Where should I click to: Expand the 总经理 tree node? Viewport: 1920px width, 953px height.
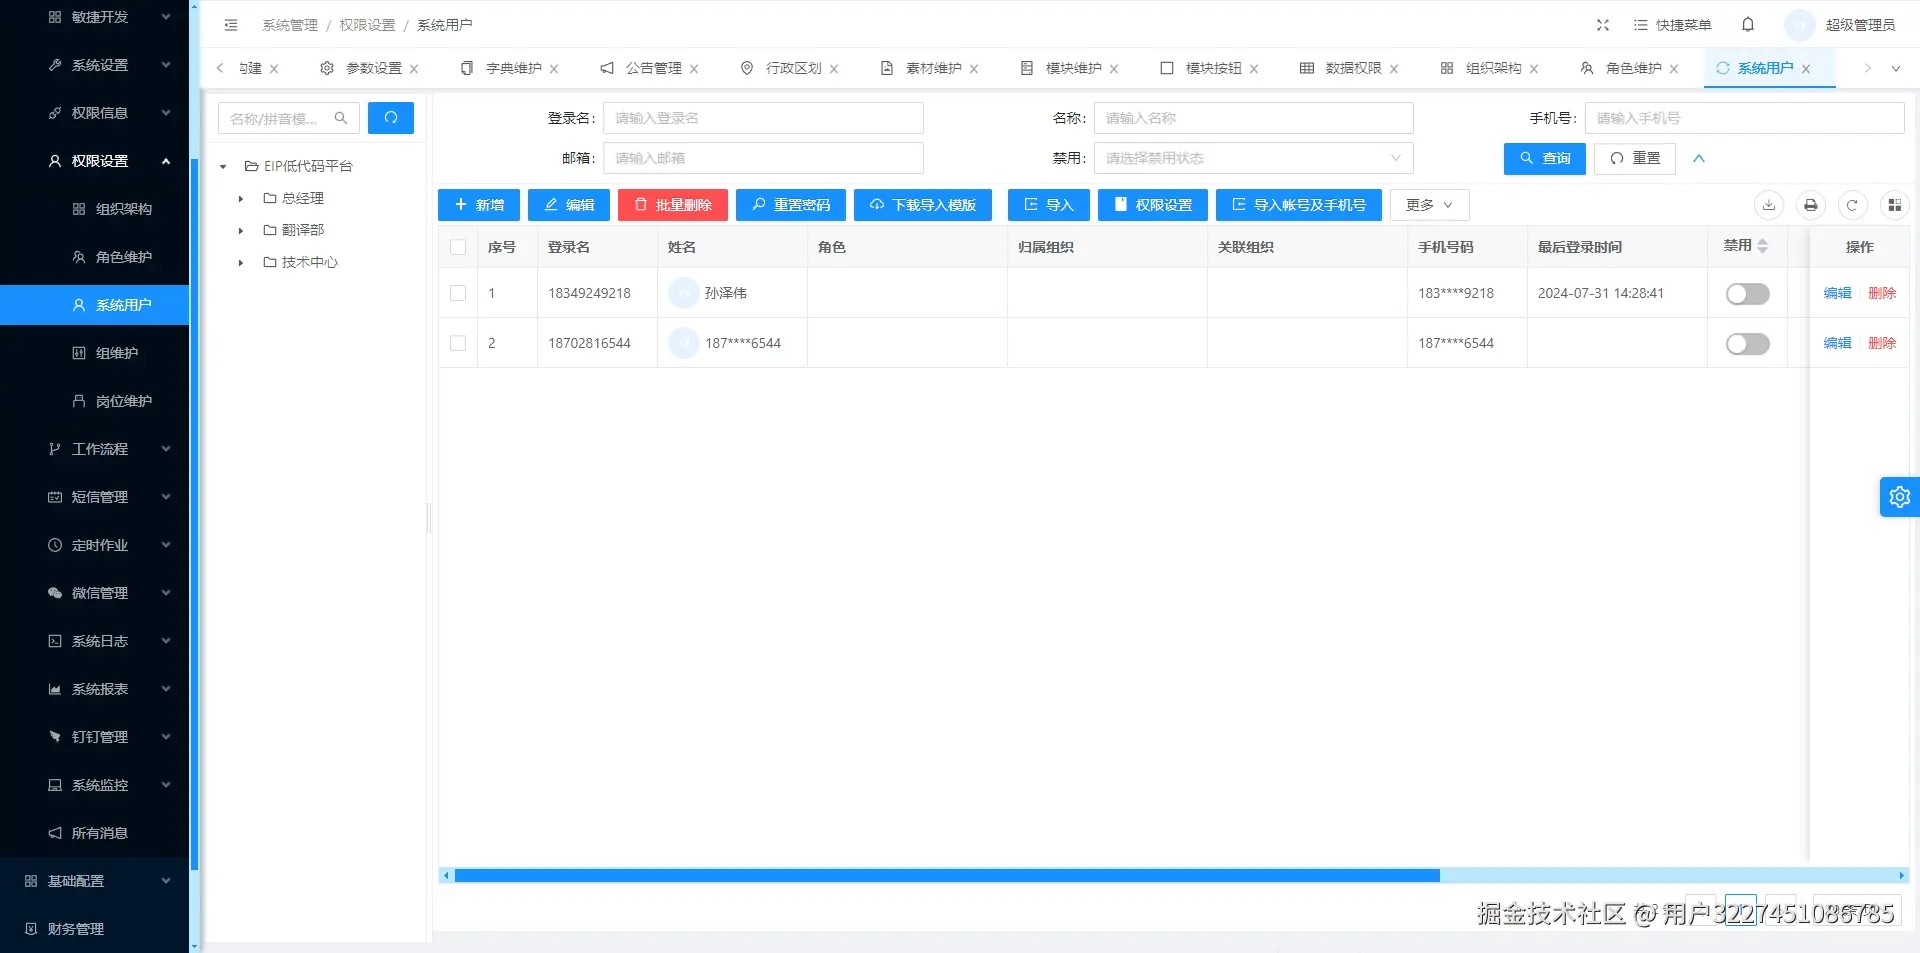pos(241,199)
